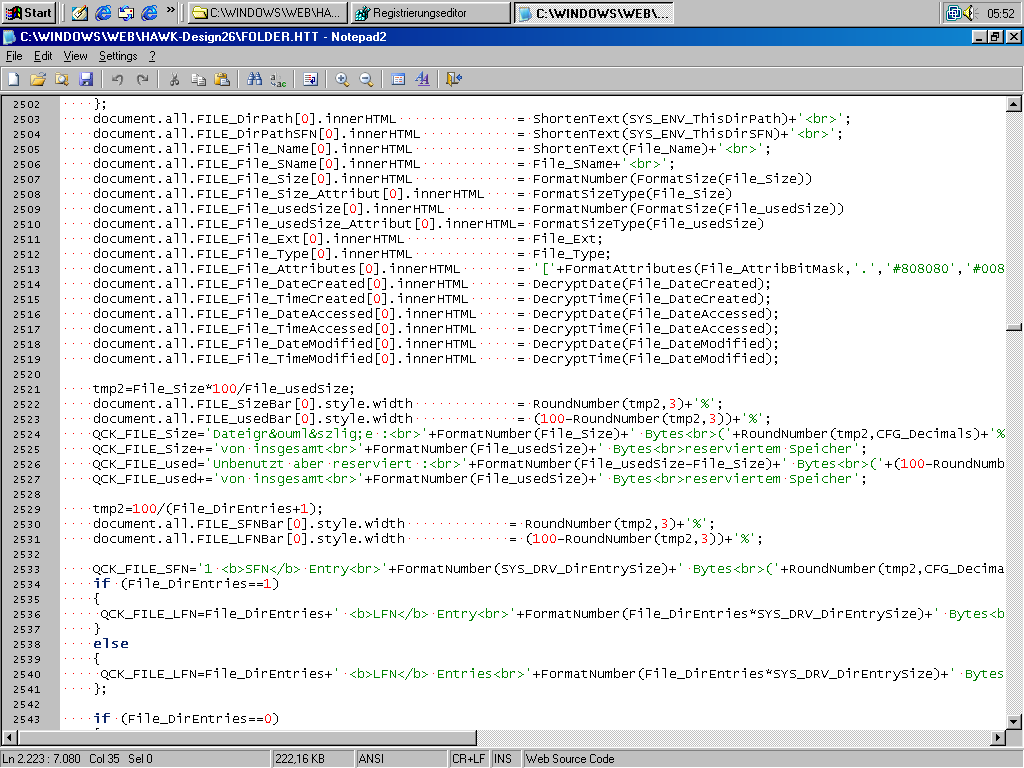Click the CR+LF line ending status field
1024x768 pixels.
pyautogui.click(x=469, y=759)
